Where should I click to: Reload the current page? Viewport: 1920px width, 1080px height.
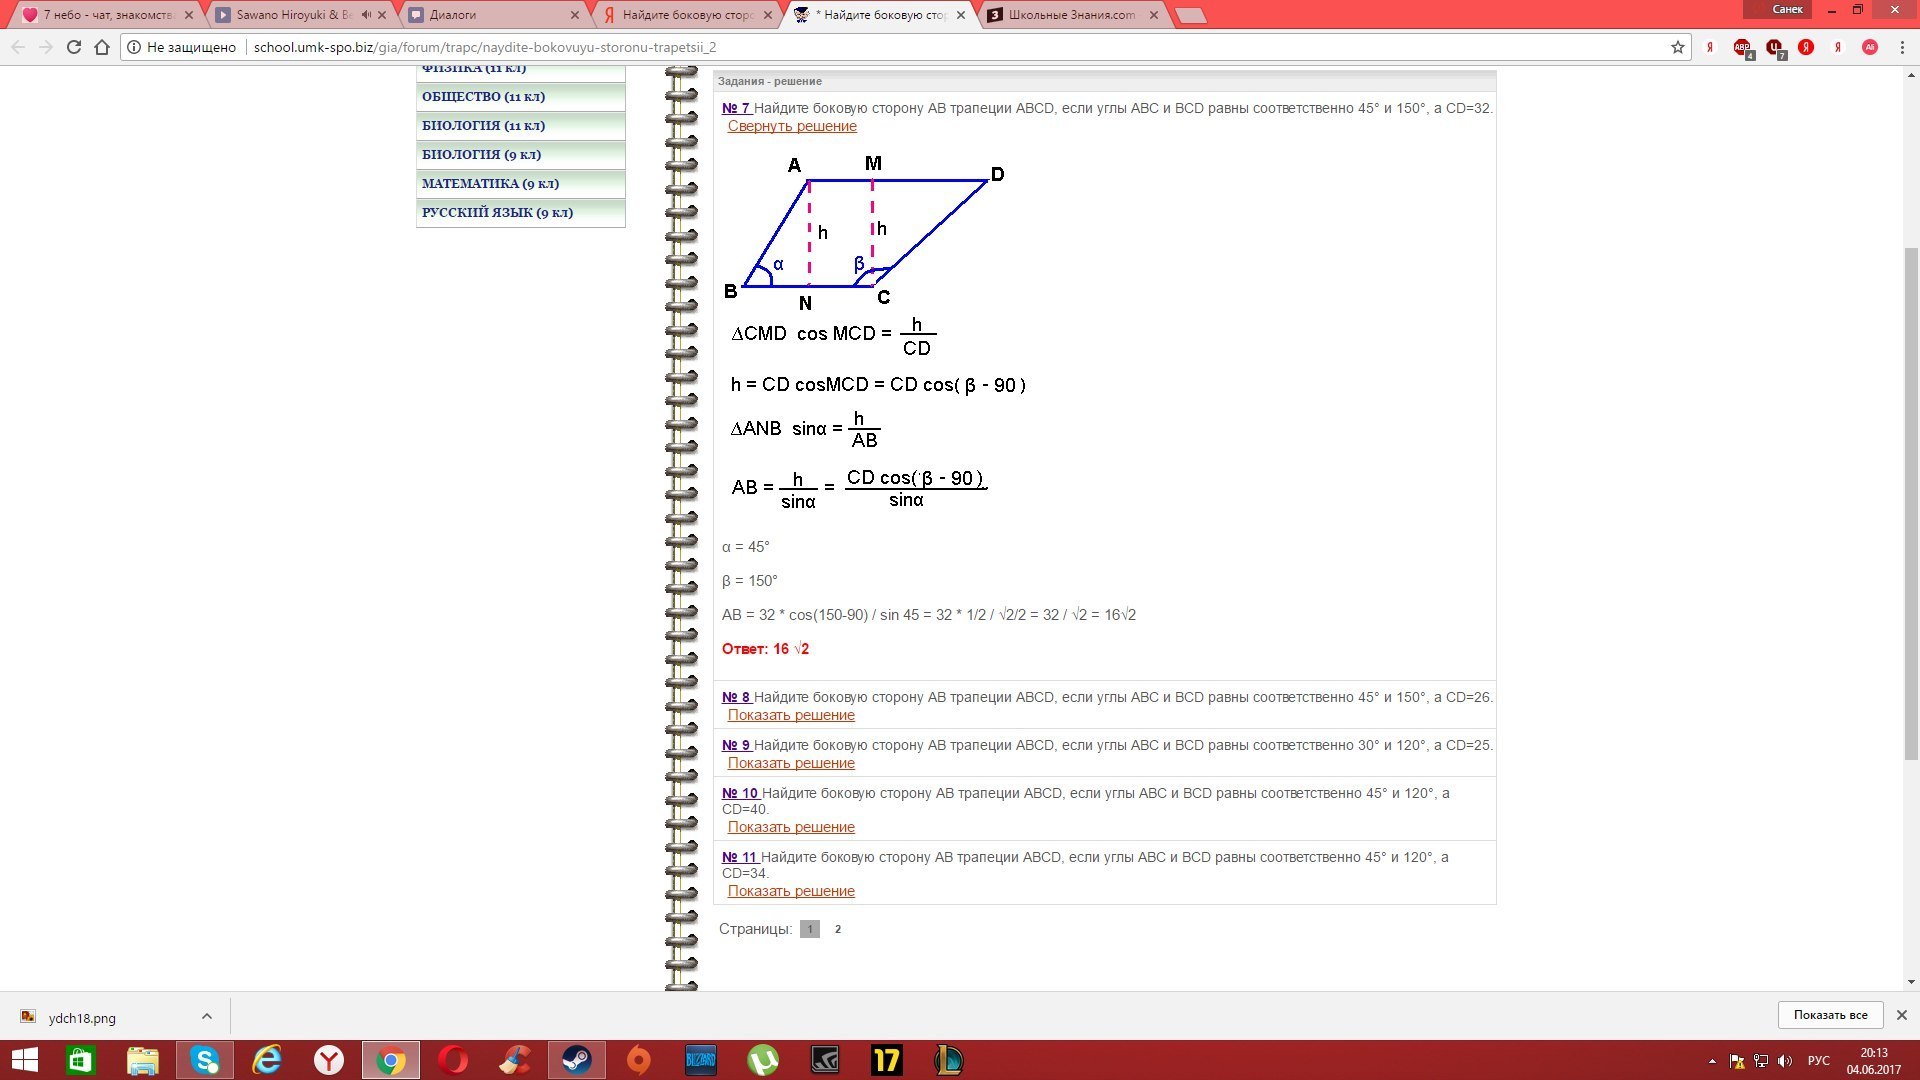[x=73, y=47]
